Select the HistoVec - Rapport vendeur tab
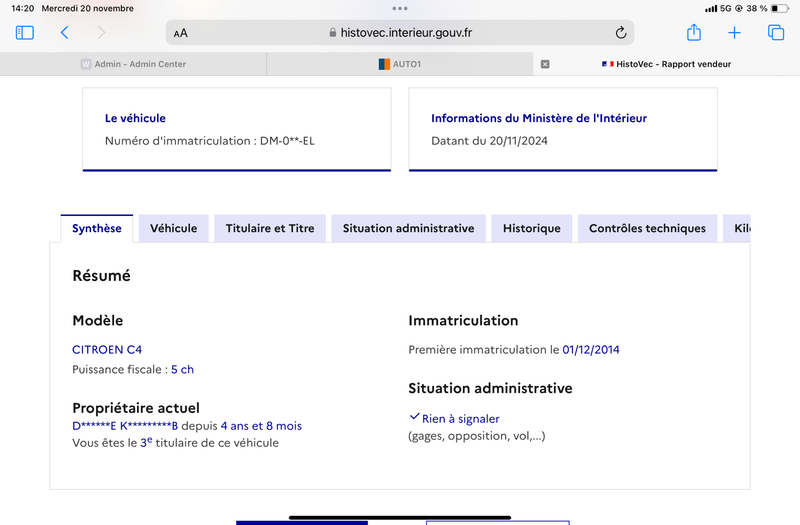The height and width of the screenshot is (525, 800). coord(666,64)
